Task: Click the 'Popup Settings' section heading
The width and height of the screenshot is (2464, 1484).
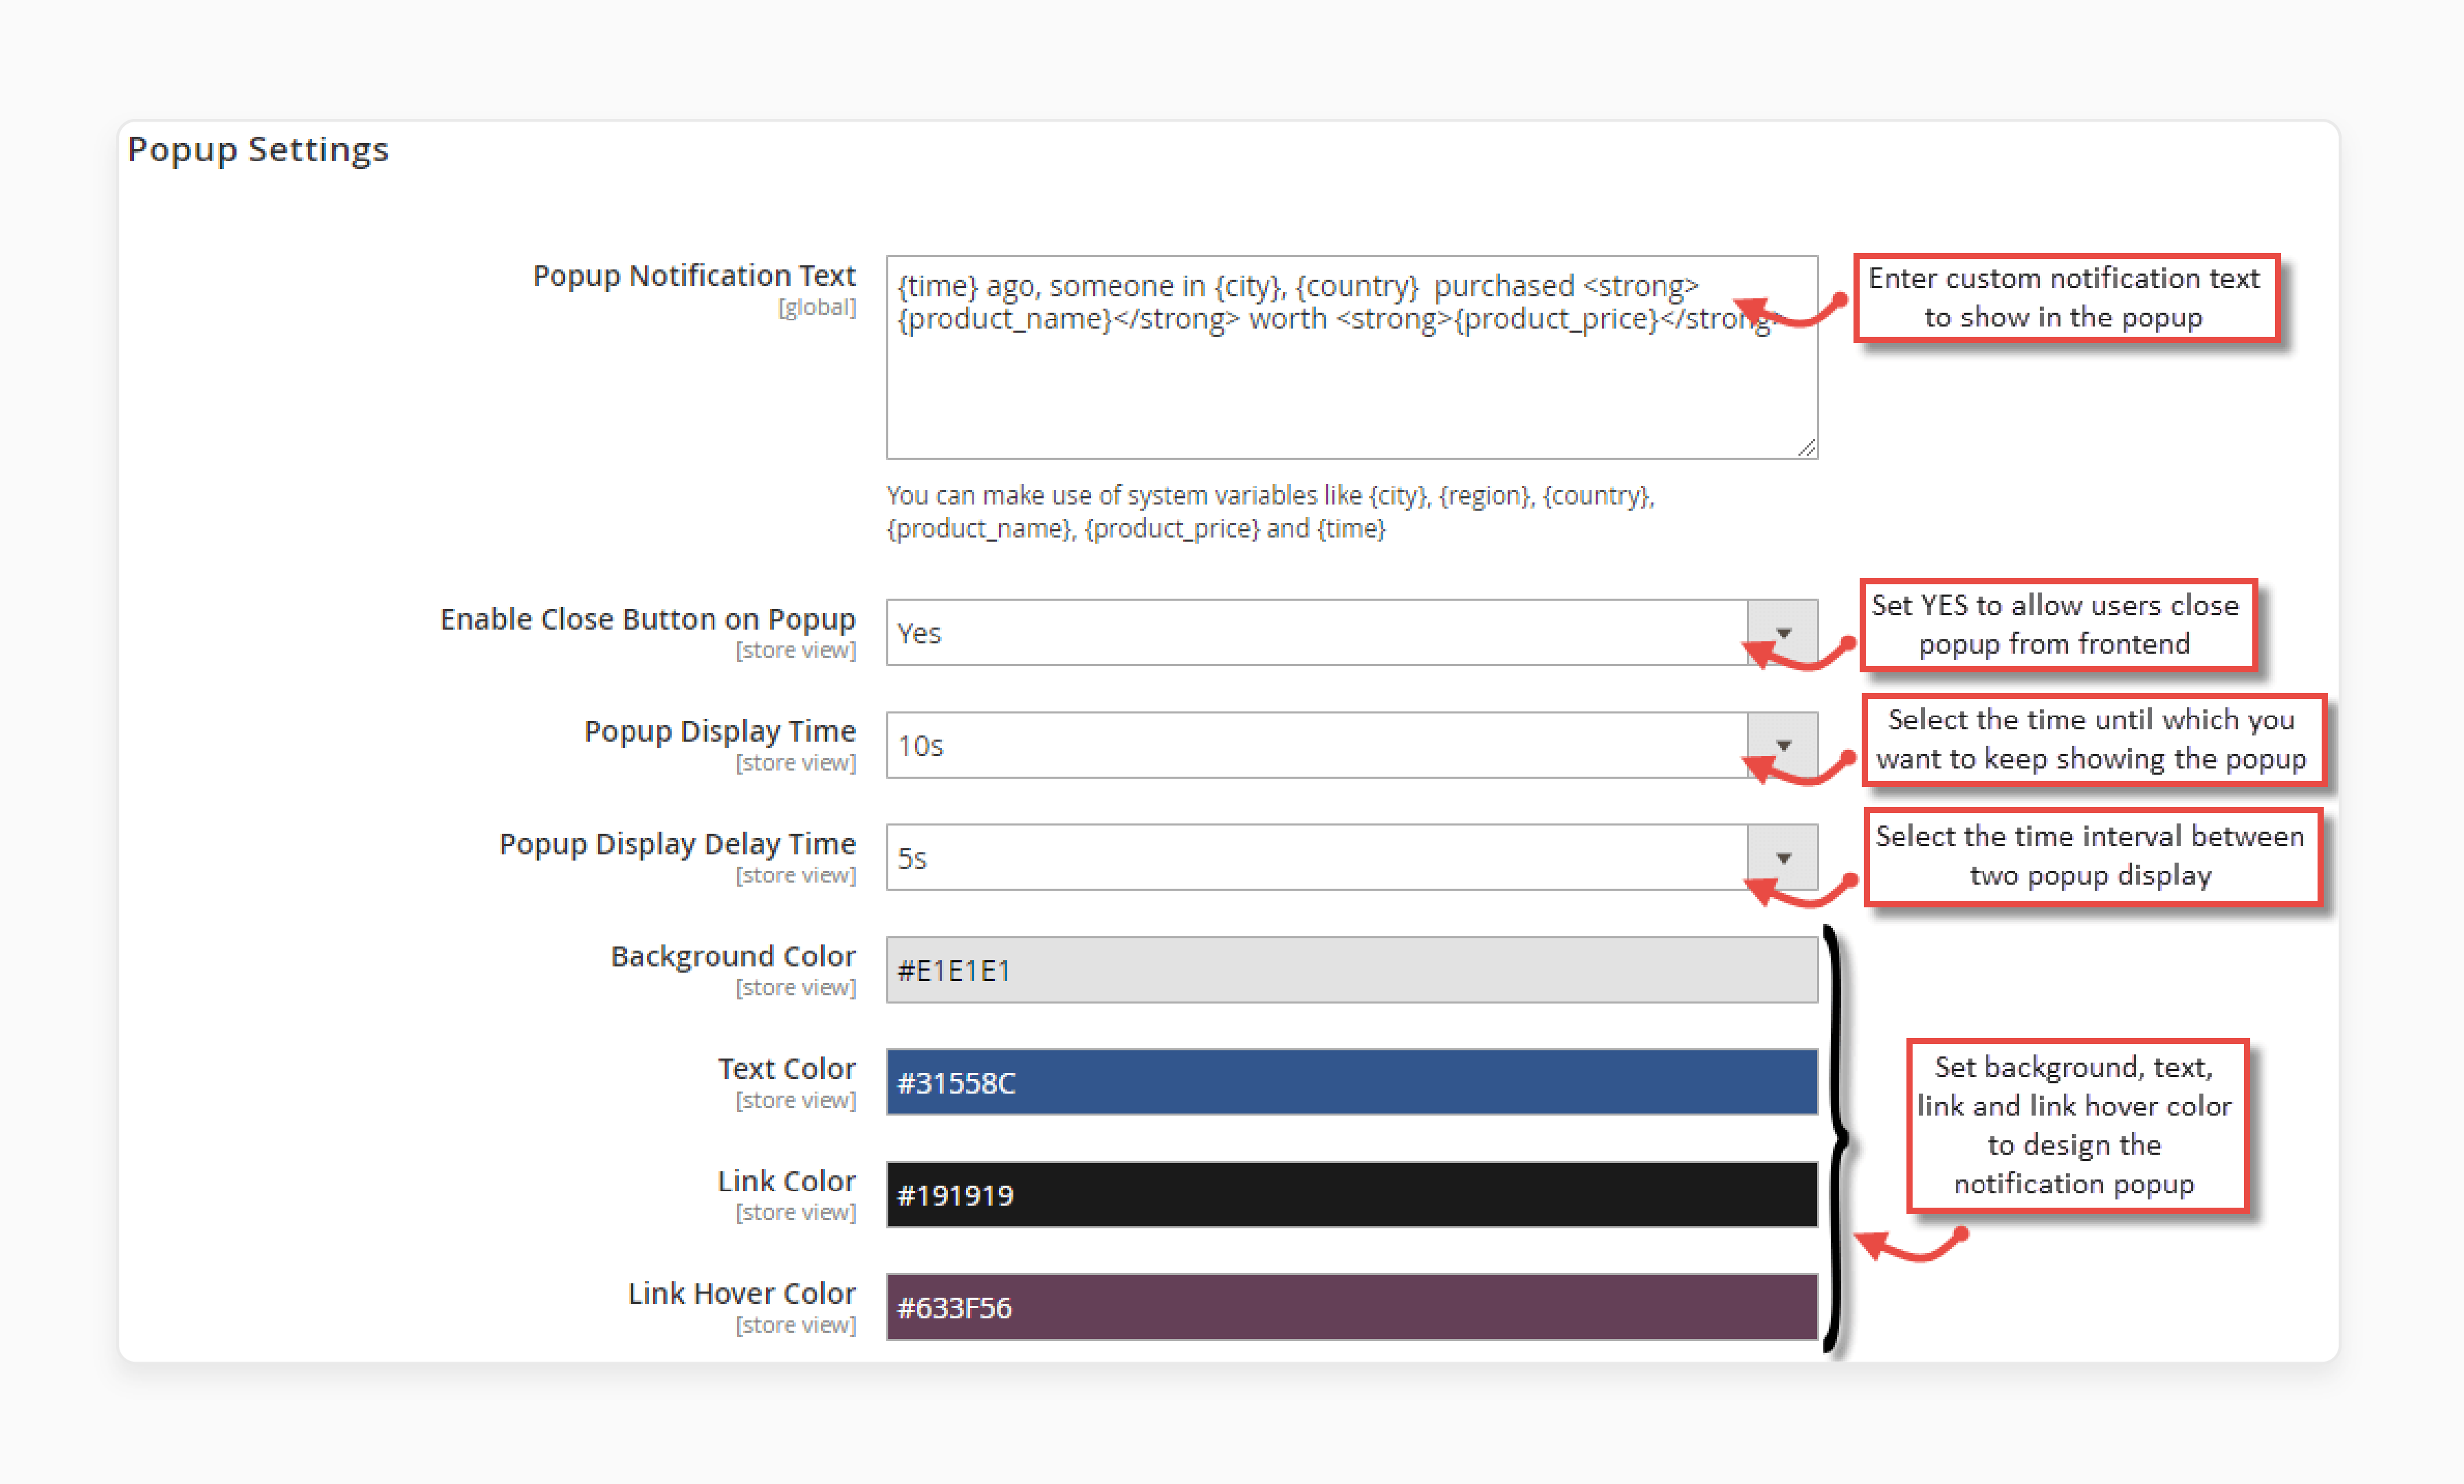Action: pos(258,149)
